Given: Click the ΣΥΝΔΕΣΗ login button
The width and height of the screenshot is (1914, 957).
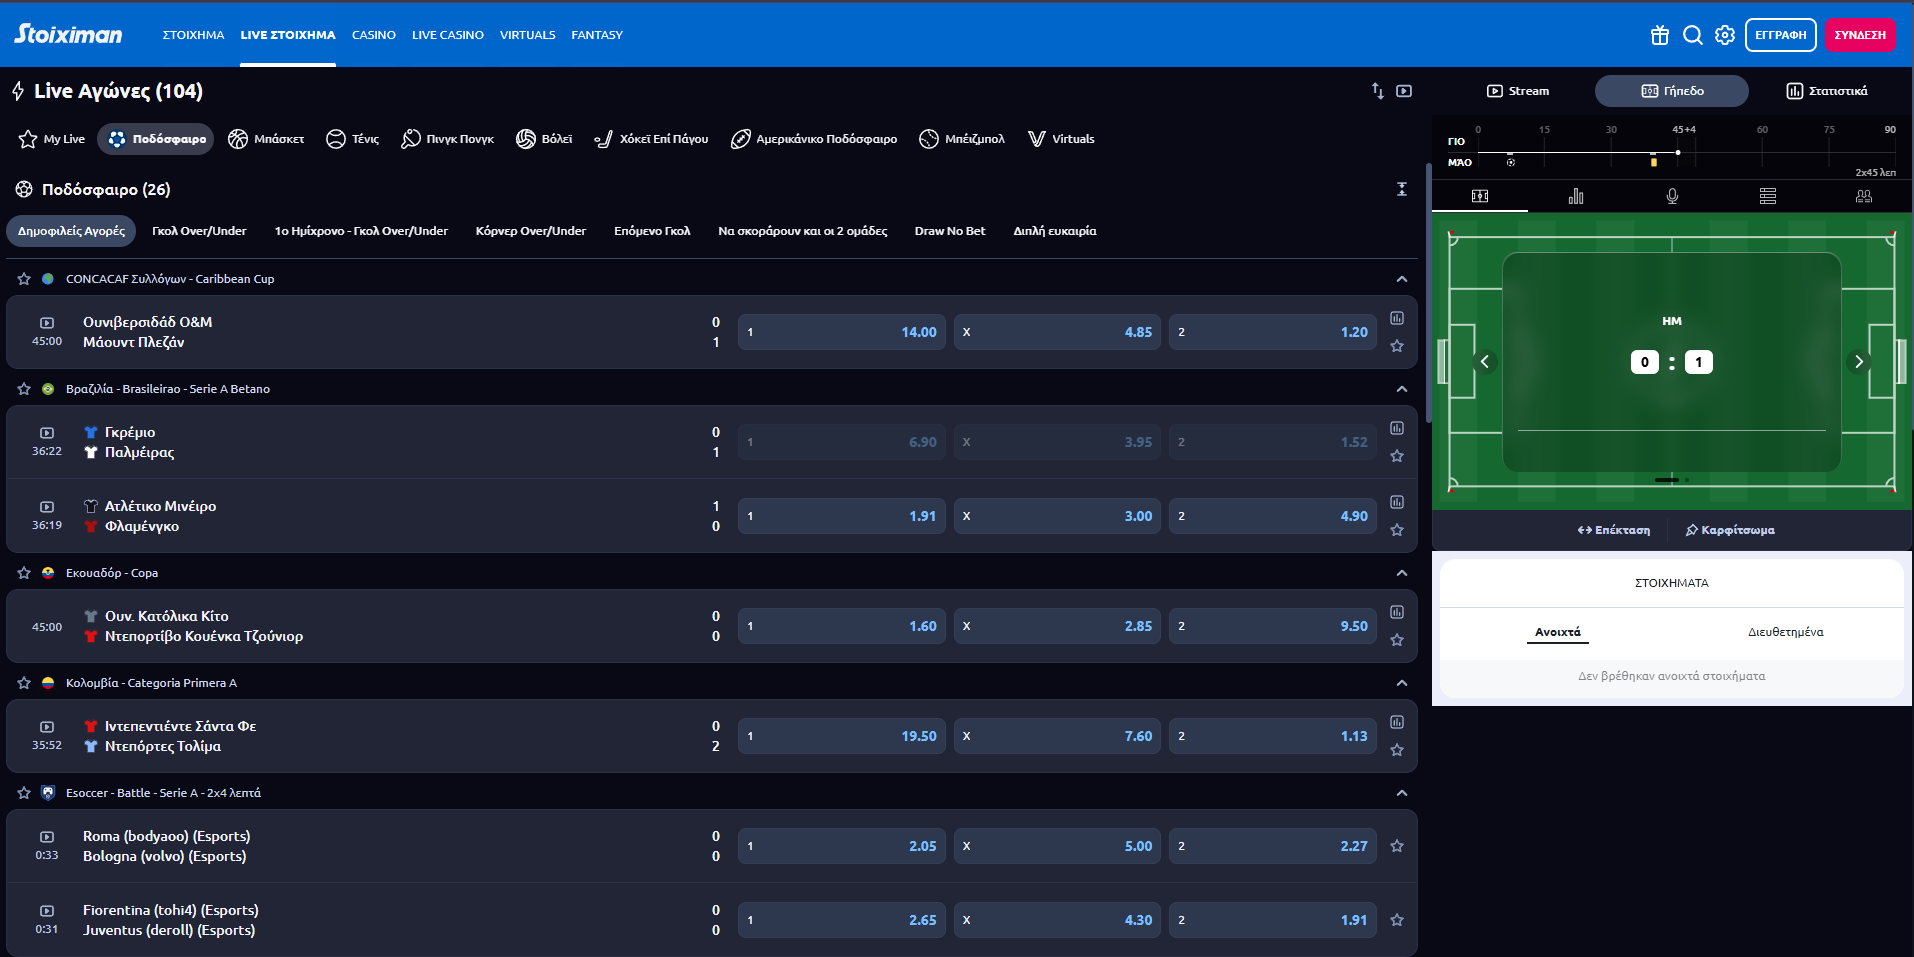Looking at the screenshot, I should 1859,35.
